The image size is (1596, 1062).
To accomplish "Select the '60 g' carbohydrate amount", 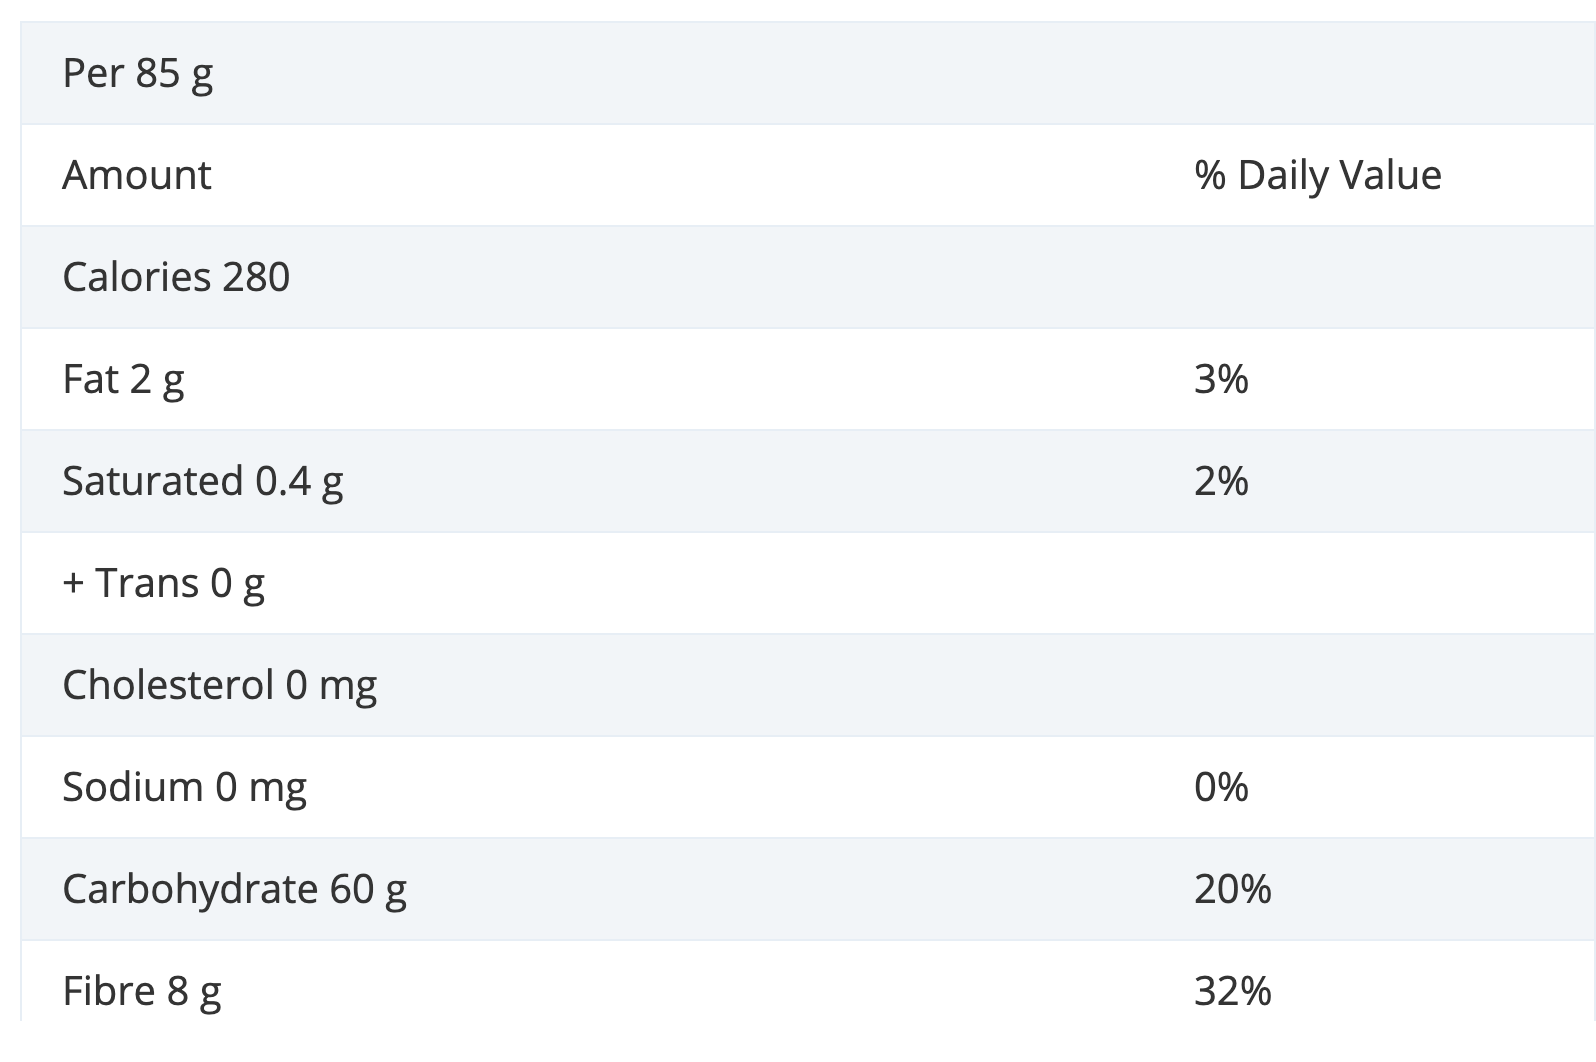I will [x=368, y=890].
